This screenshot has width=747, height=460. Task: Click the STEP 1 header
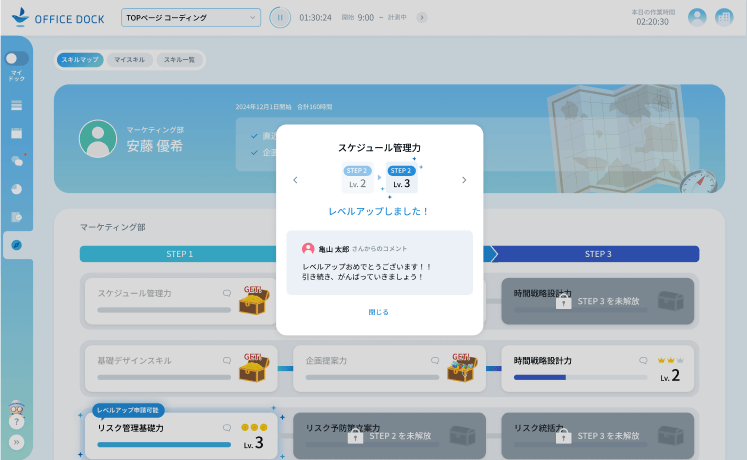tap(180, 254)
